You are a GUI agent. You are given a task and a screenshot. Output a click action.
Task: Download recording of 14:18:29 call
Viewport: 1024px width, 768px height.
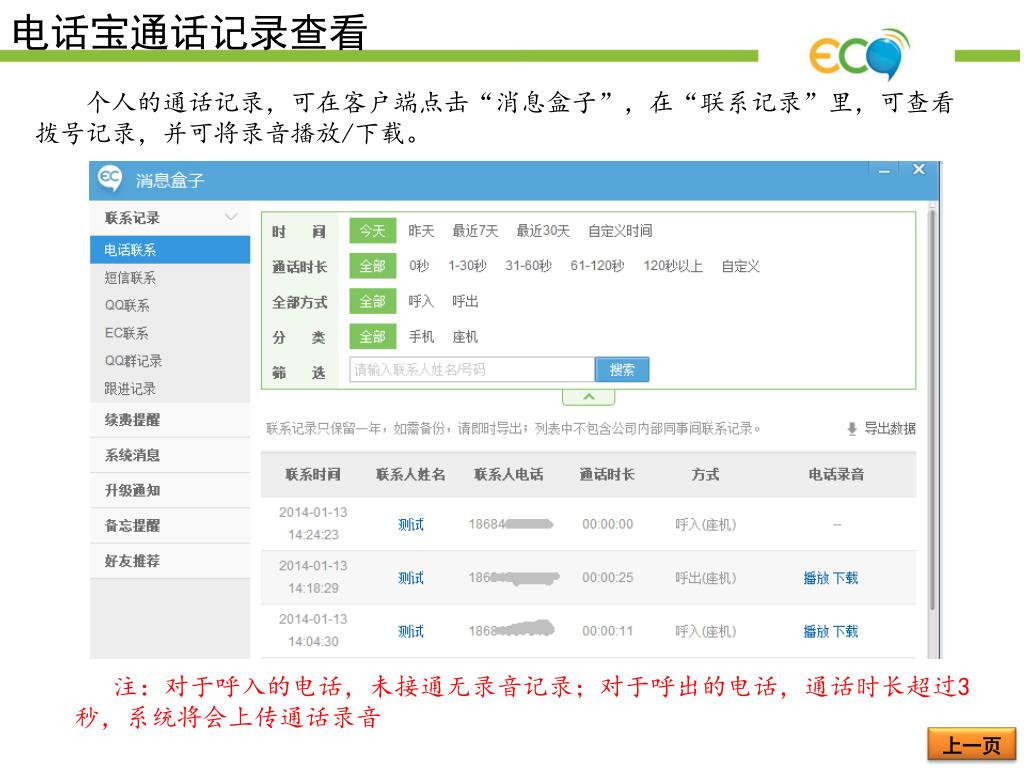coord(846,578)
